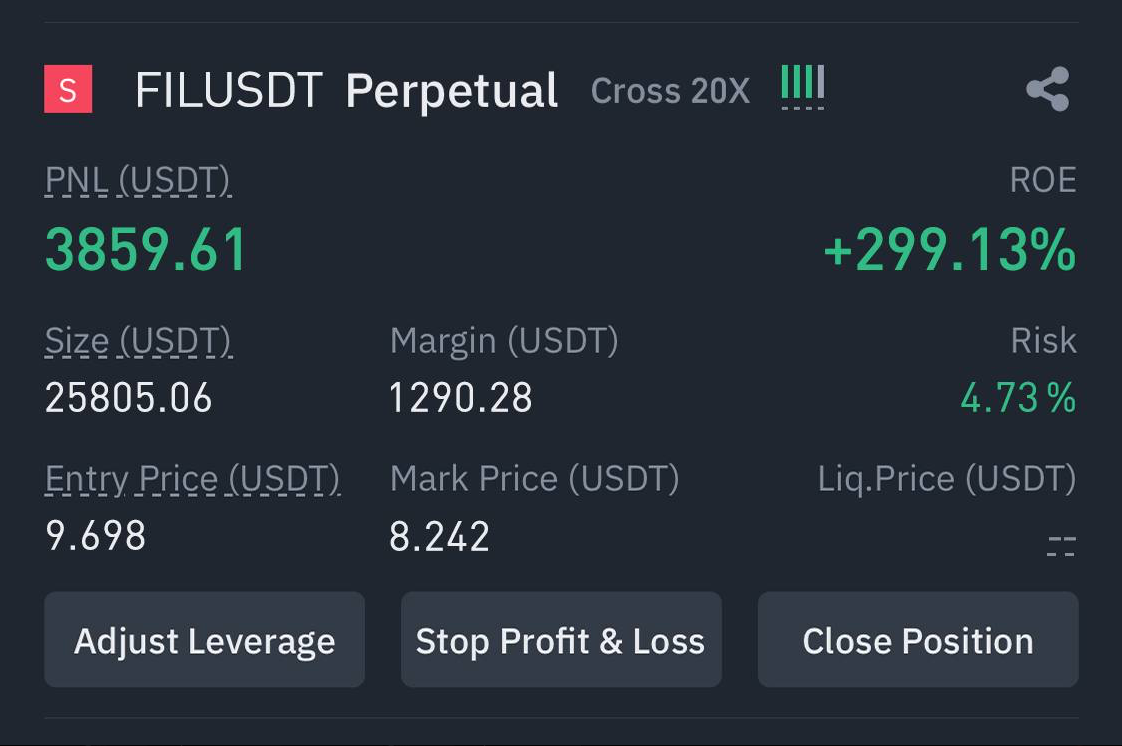
Task: Open Stop Profit & Loss settings
Action: 560,640
